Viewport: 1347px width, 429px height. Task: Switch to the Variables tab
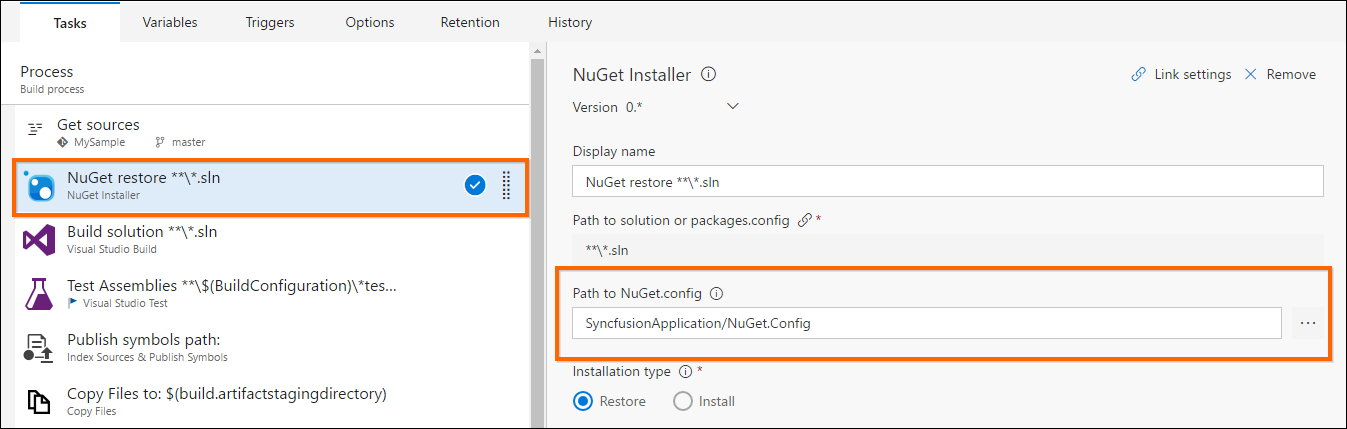pyautogui.click(x=170, y=22)
